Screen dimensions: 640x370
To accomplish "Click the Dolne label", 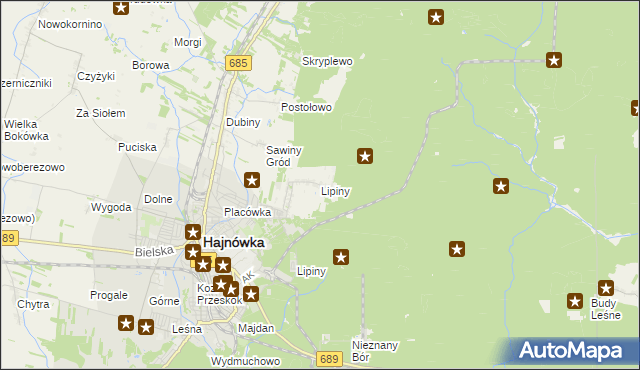I will click(x=158, y=199).
